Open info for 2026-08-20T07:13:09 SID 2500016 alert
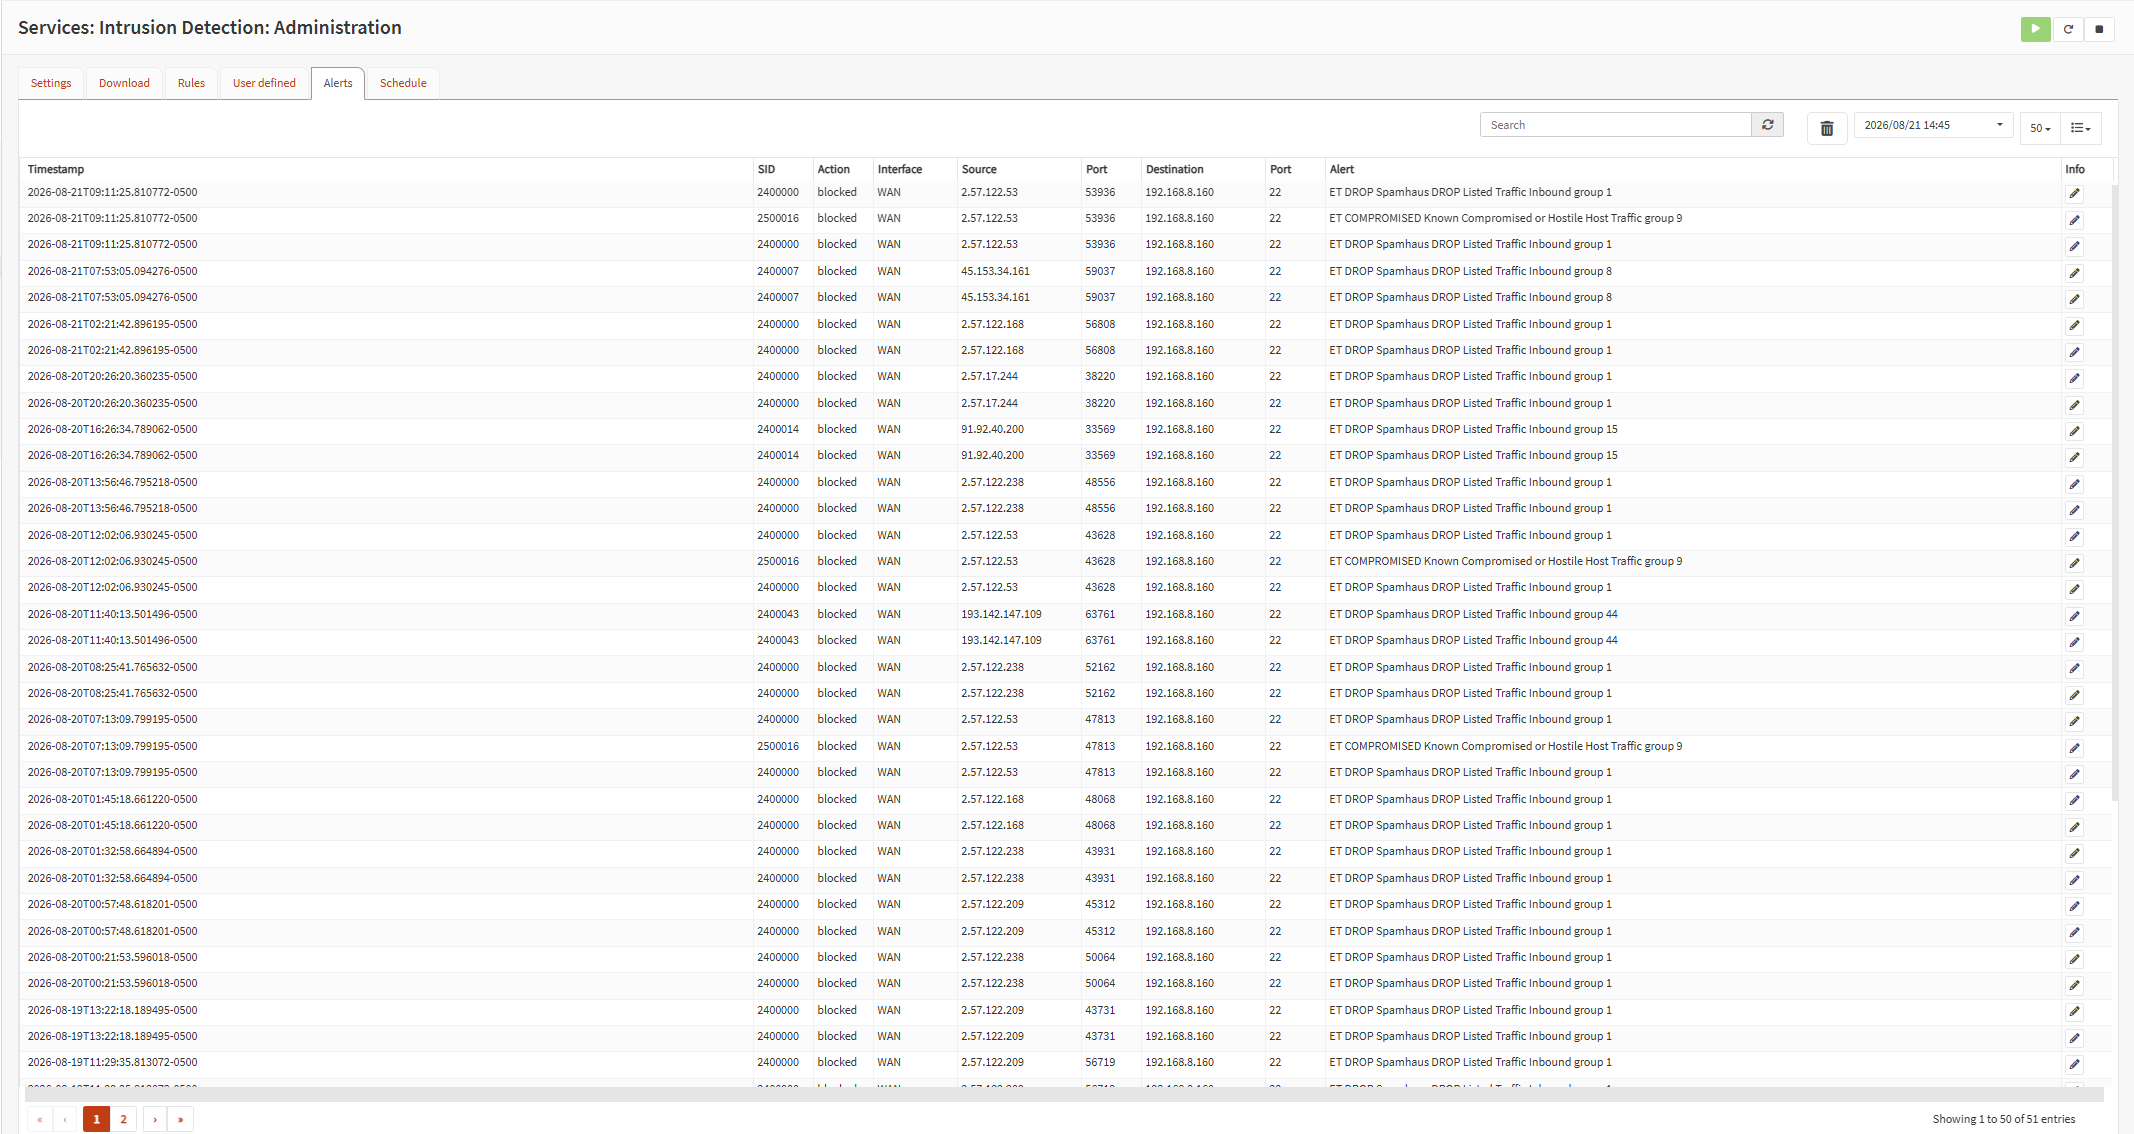This screenshot has height=1134, width=2134. (x=2075, y=748)
